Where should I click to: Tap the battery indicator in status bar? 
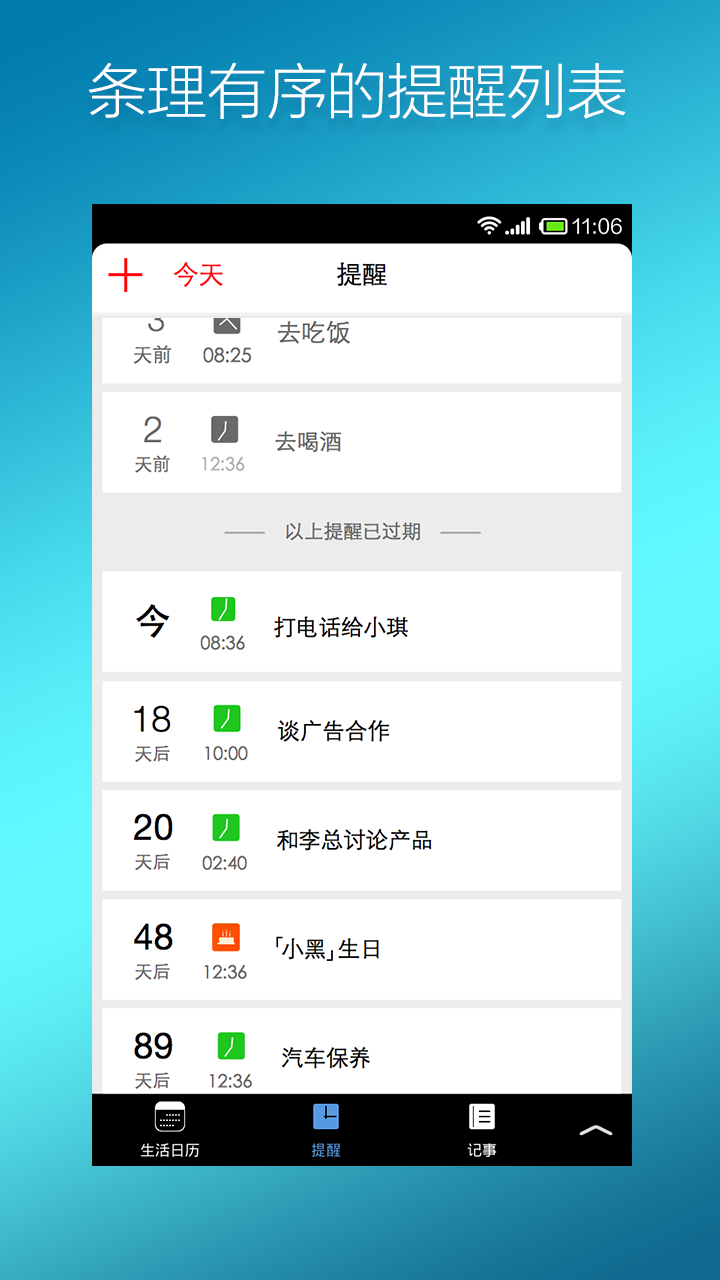click(x=553, y=226)
